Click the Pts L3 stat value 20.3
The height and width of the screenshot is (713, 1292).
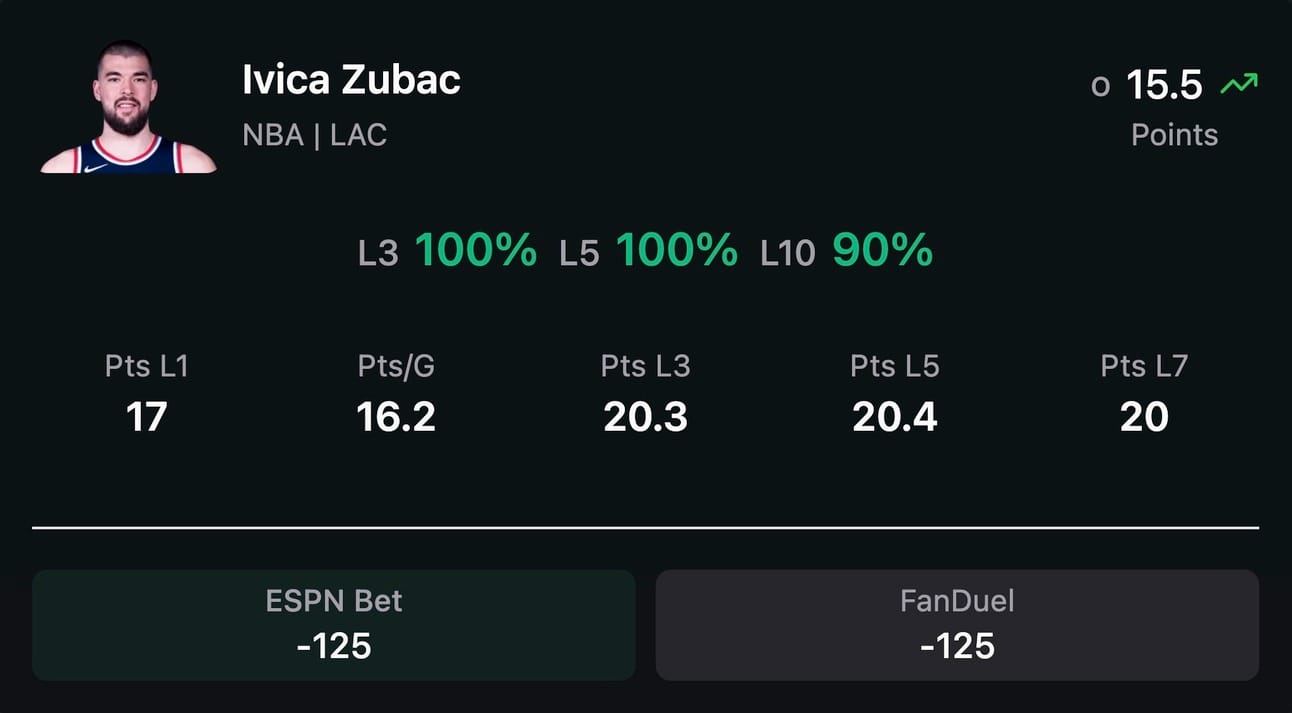[645, 416]
